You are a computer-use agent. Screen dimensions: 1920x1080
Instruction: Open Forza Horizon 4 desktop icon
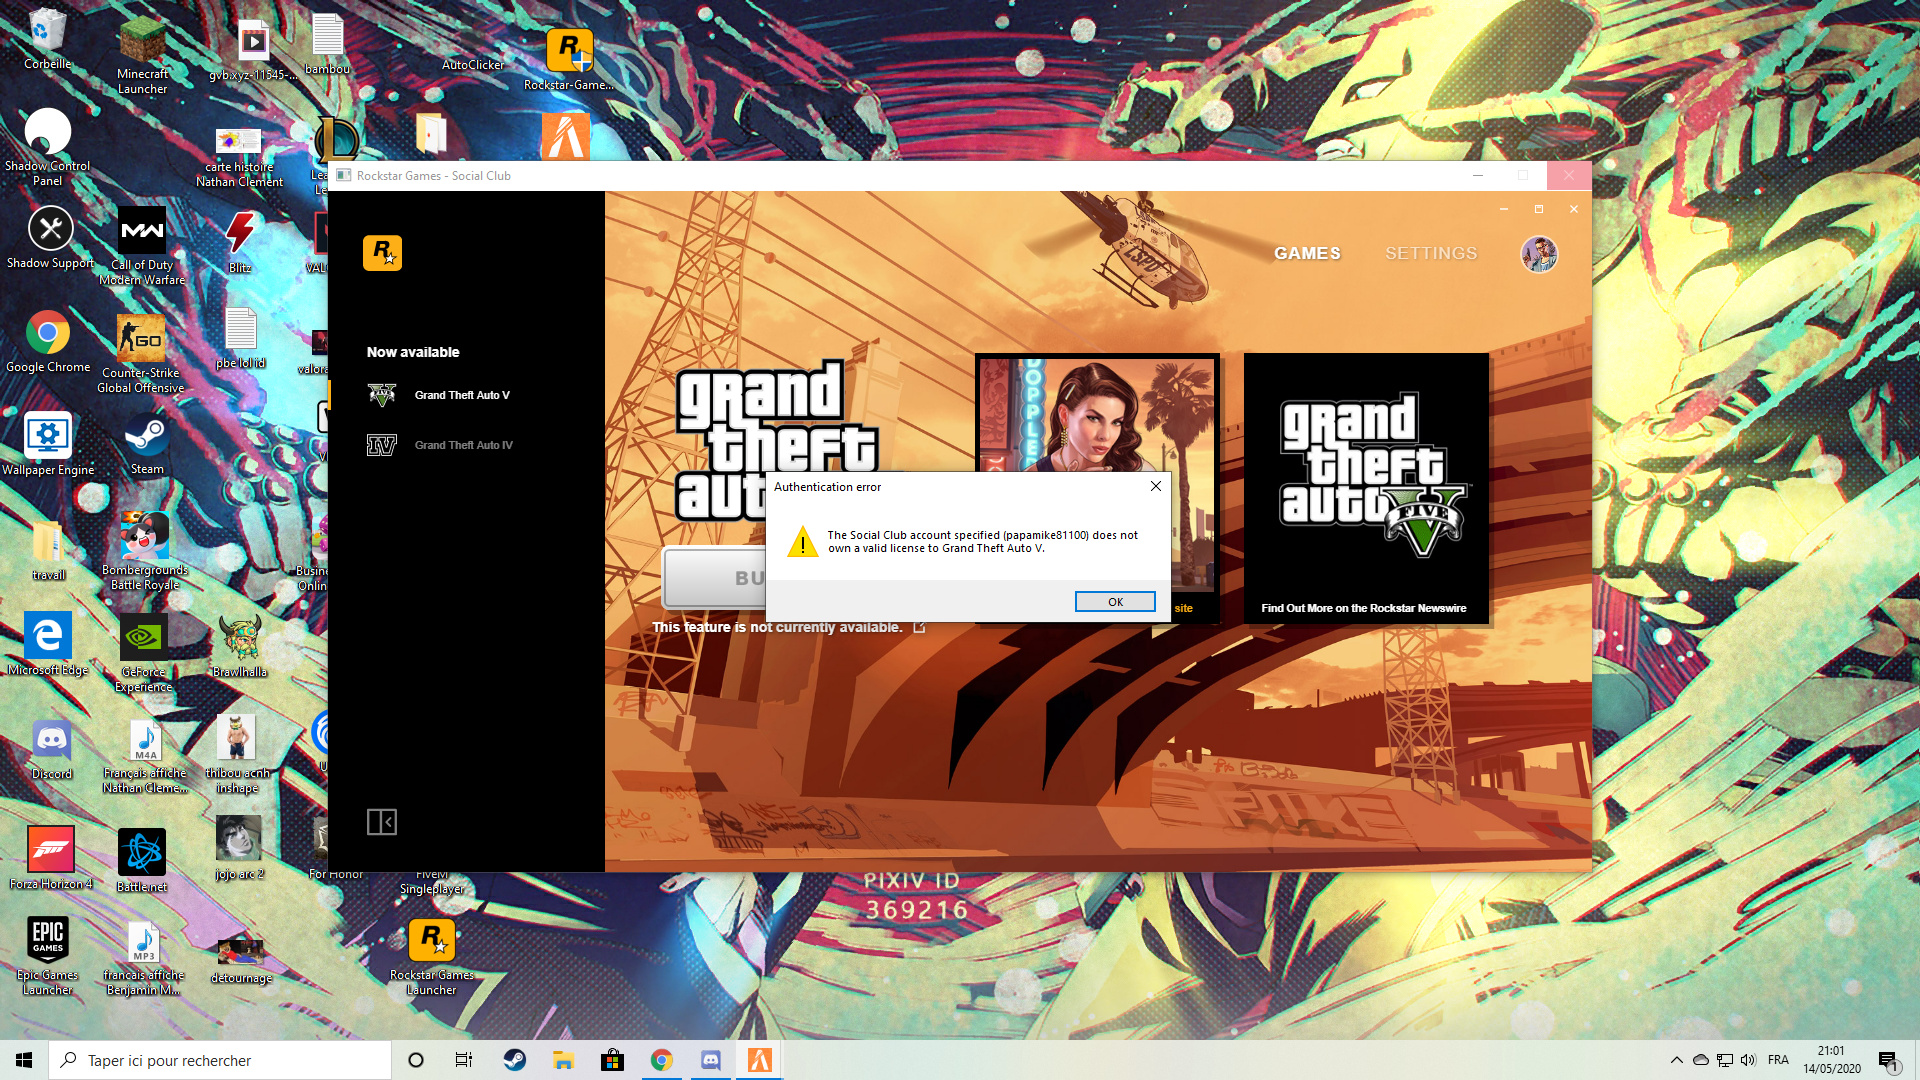pos(50,858)
